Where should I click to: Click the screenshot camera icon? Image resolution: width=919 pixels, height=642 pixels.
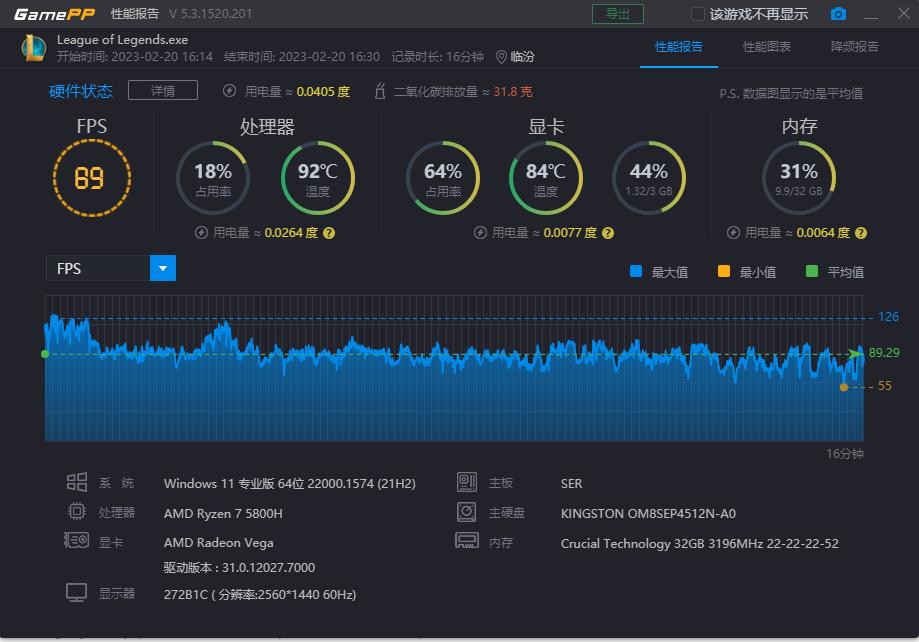coord(838,14)
